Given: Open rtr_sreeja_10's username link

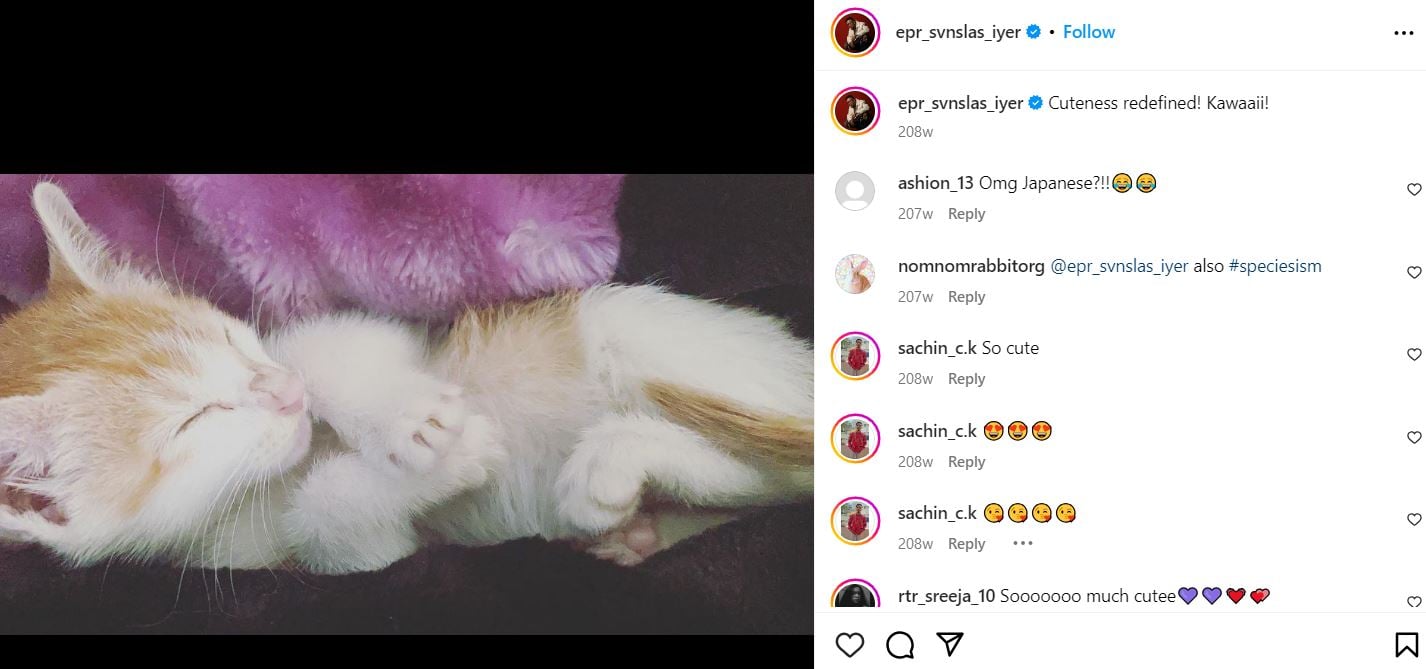Looking at the screenshot, I should 946,596.
